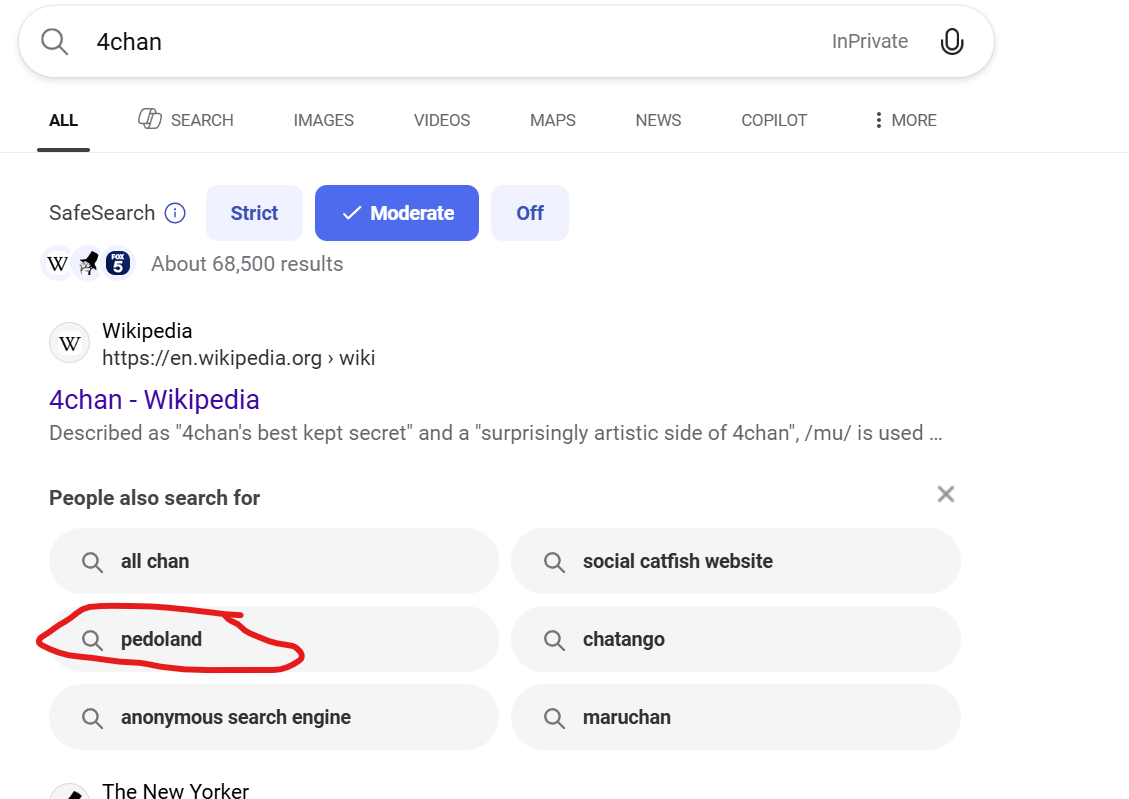
Task: Click the SafeSearch info icon
Action: 175,213
